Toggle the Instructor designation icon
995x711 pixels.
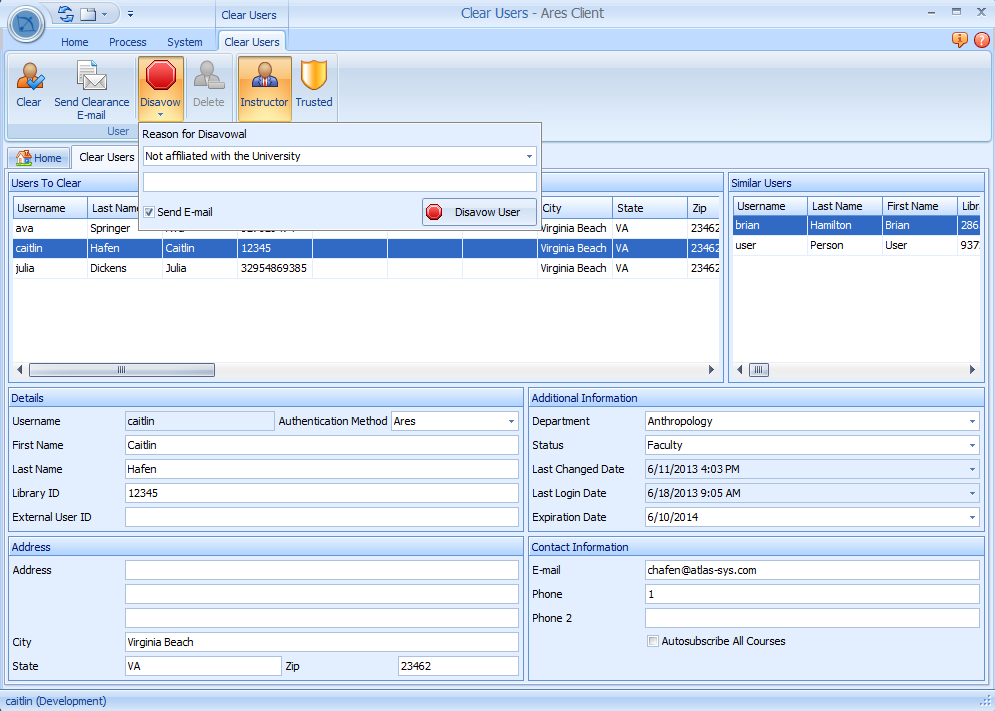[x=263, y=88]
